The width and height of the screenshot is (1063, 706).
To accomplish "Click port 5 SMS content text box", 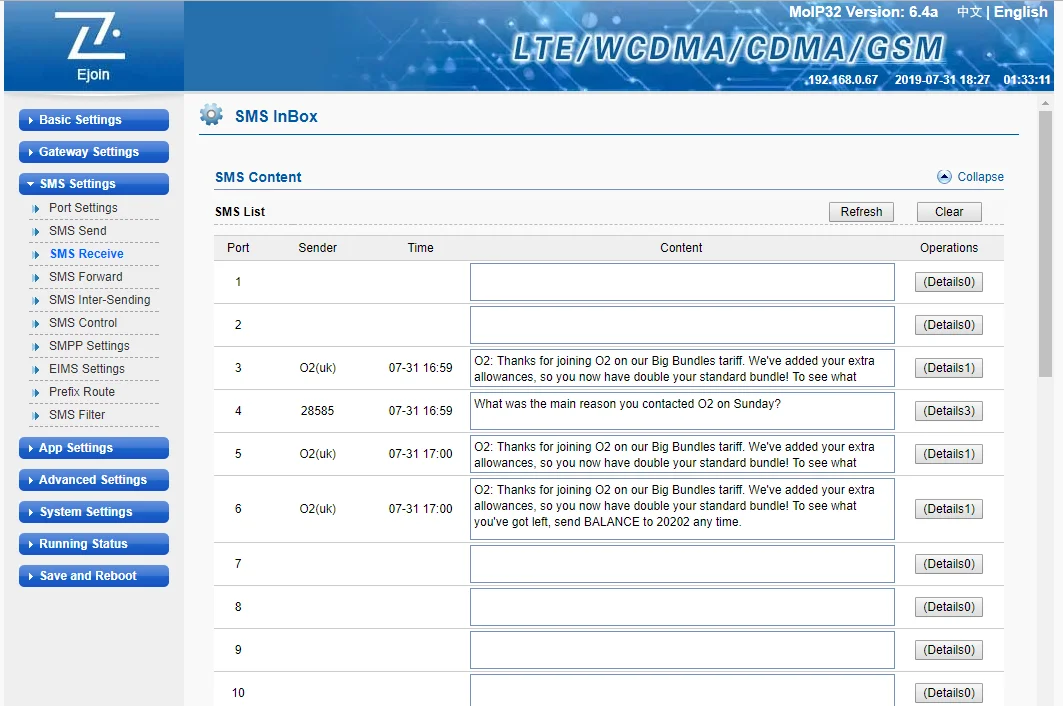I will click(x=682, y=454).
